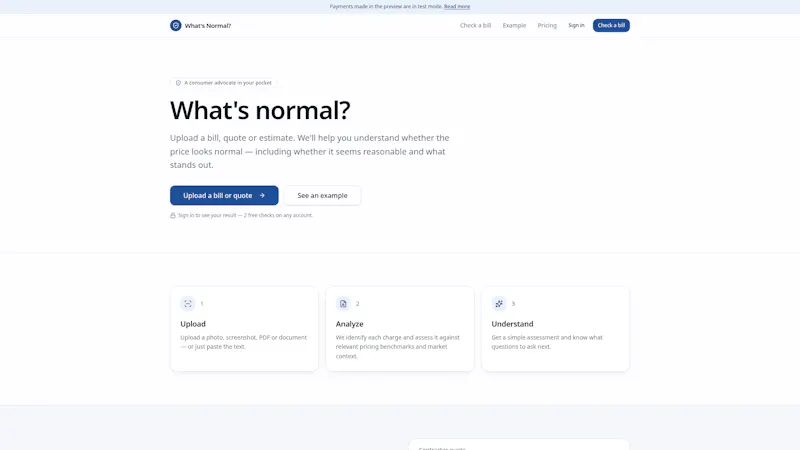Click shield icon in consumer advocate badge
The width and height of the screenshot is (800, 450).
(178, 83)
